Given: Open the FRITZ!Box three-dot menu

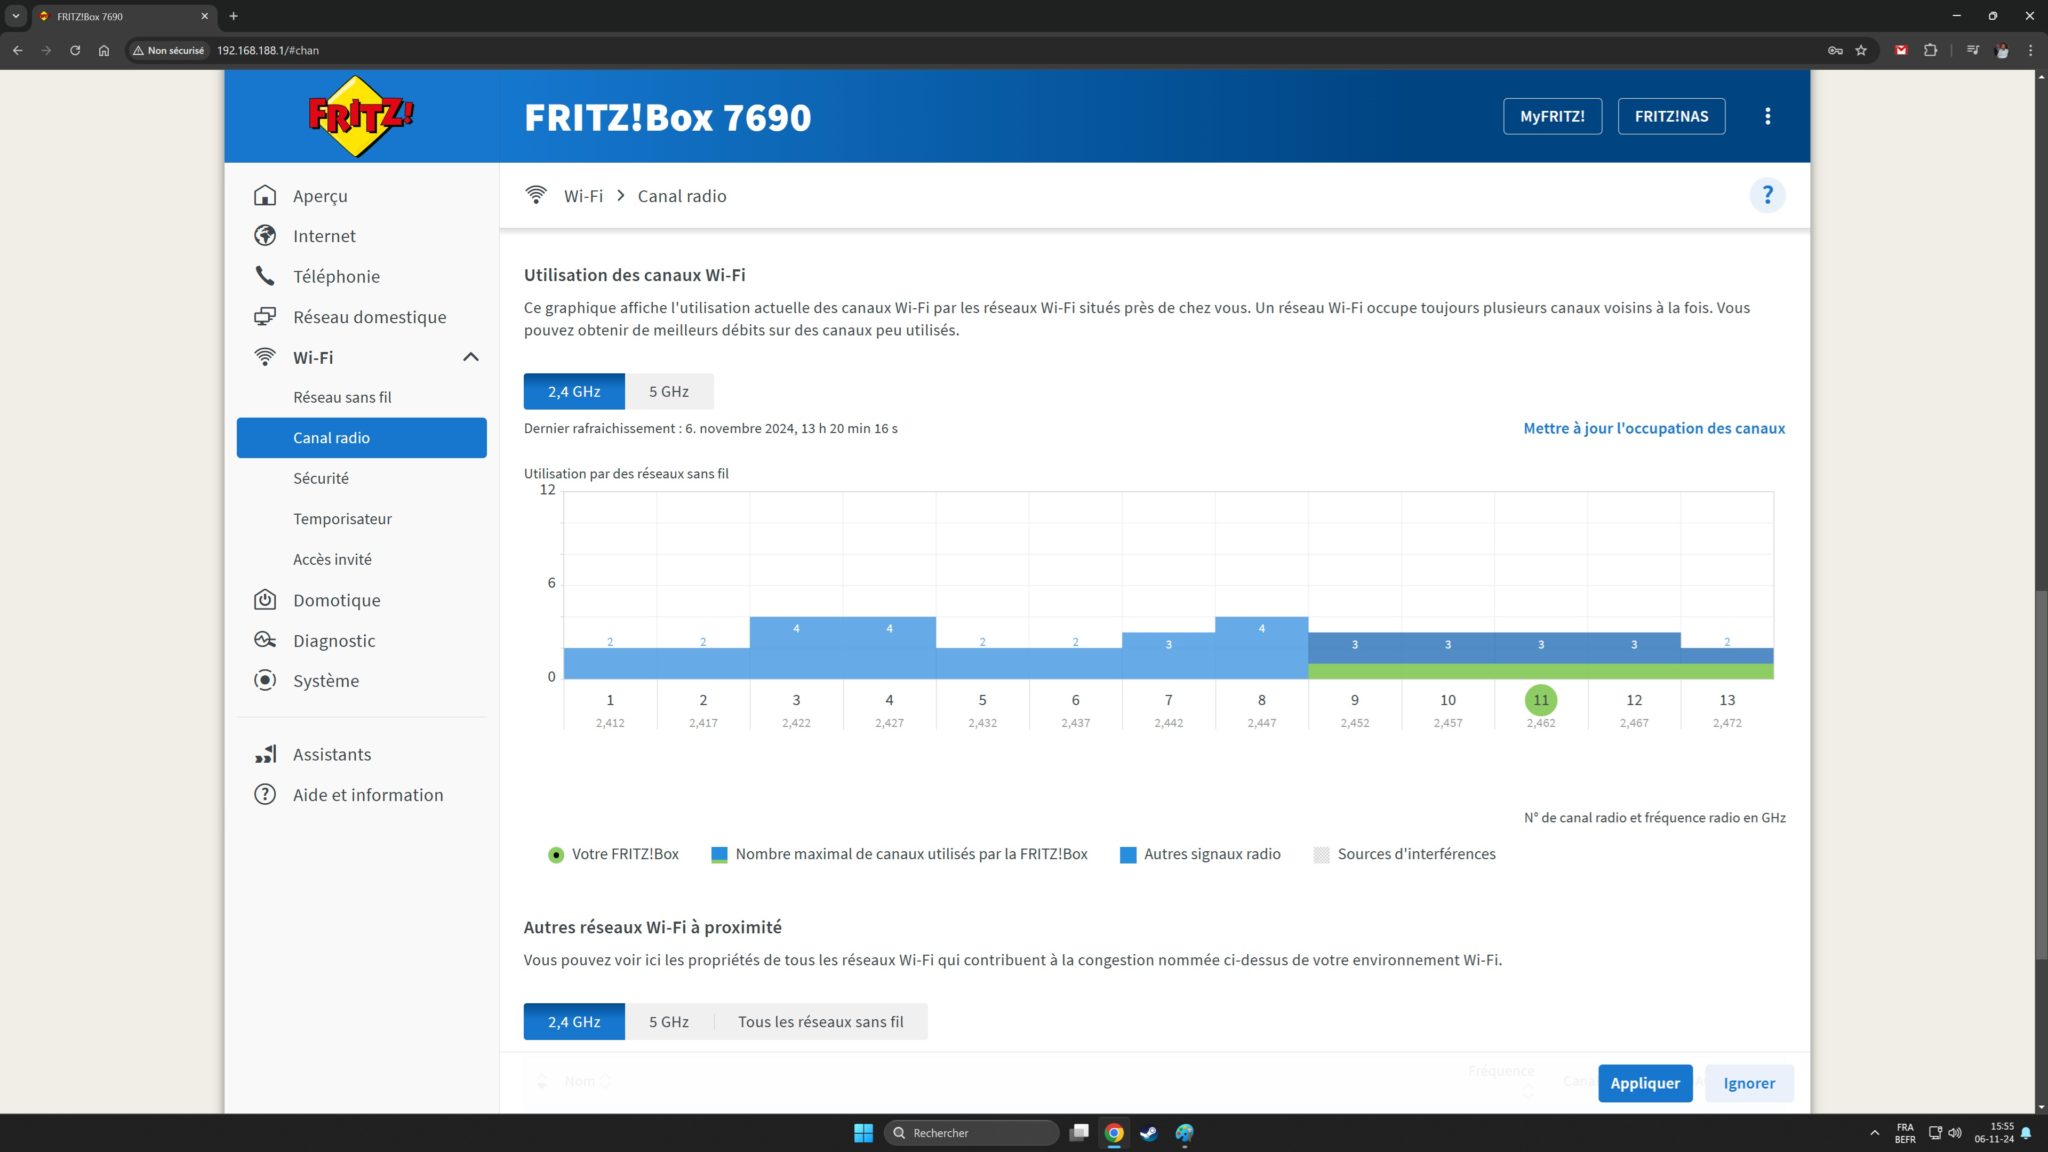Looking at the screenshot, I should point(1768,116).
